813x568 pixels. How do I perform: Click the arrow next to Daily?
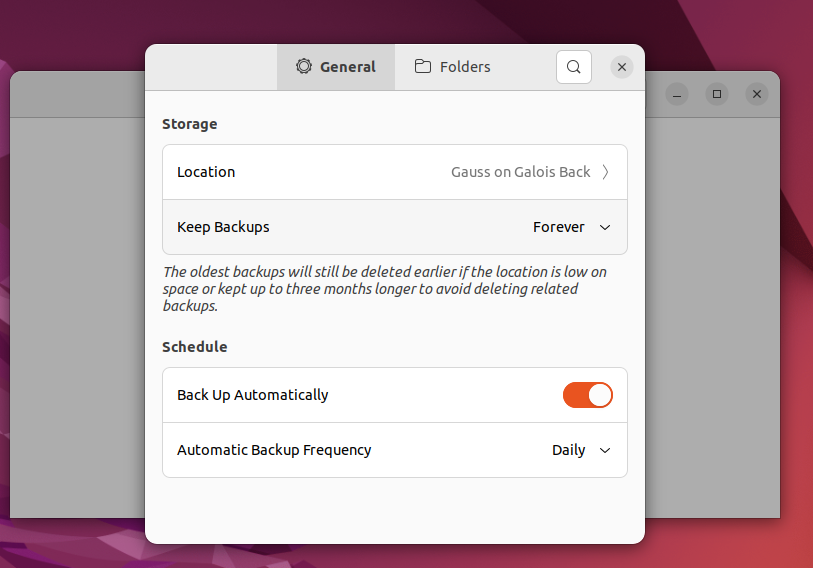coord(605,450)
